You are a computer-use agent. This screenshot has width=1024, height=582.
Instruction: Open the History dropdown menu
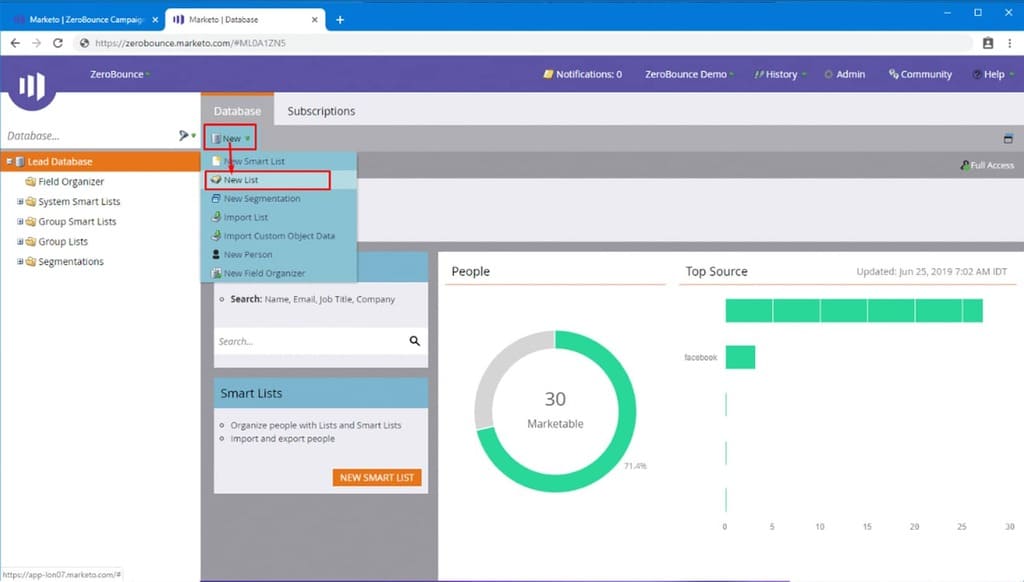[x=780, y=74]
